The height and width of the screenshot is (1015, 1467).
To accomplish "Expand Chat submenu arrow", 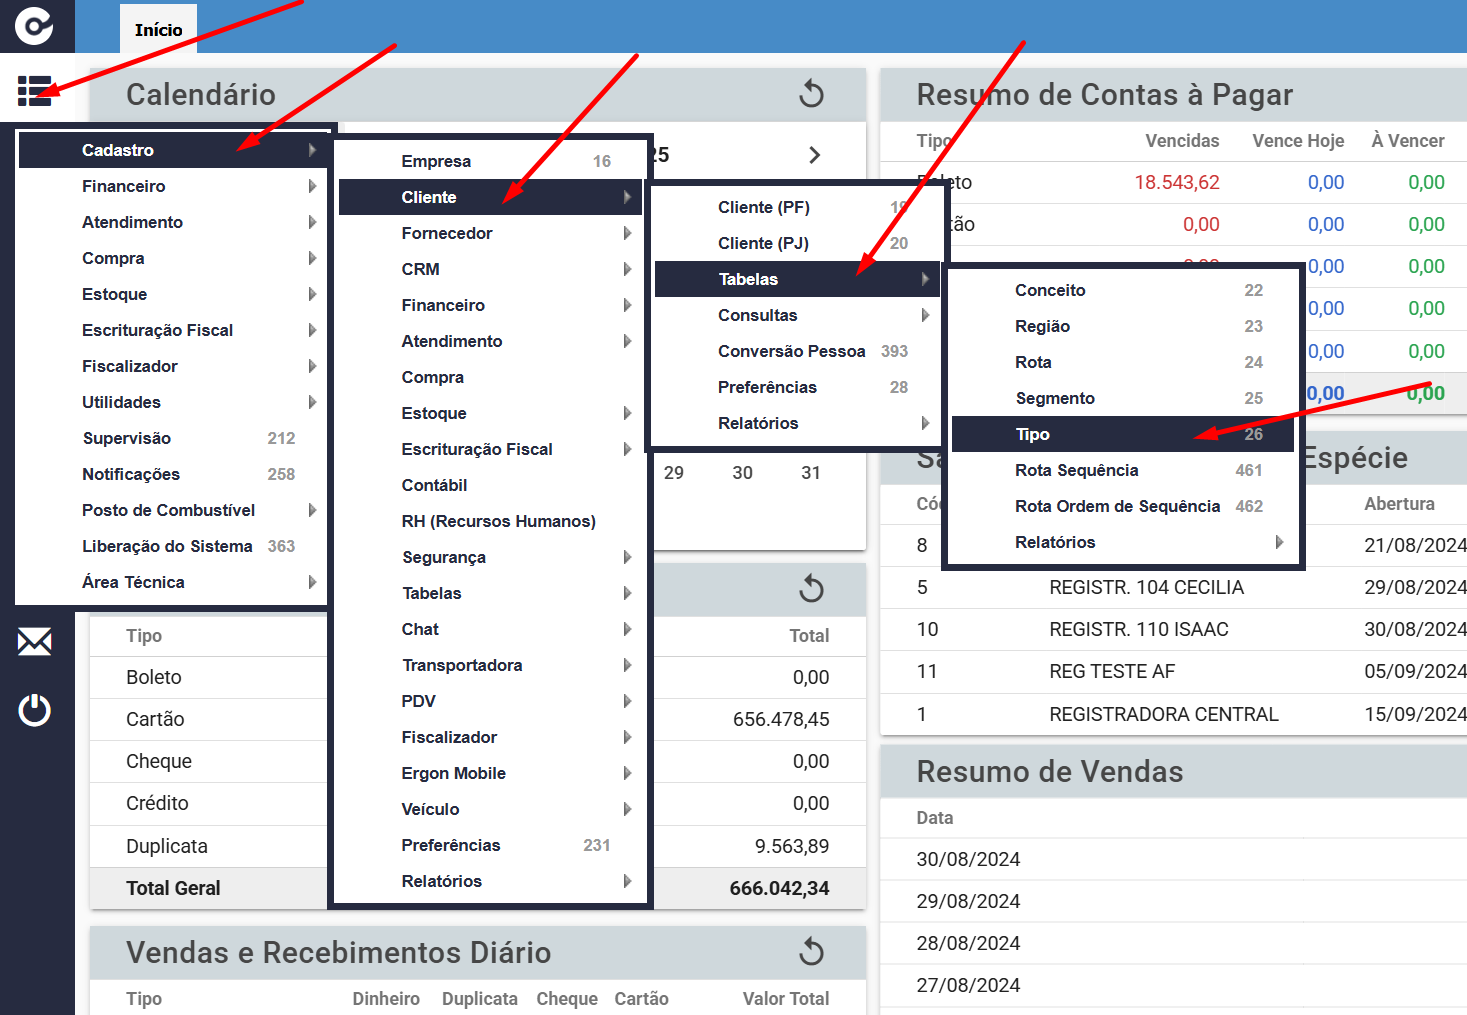I will click(627, 629).
